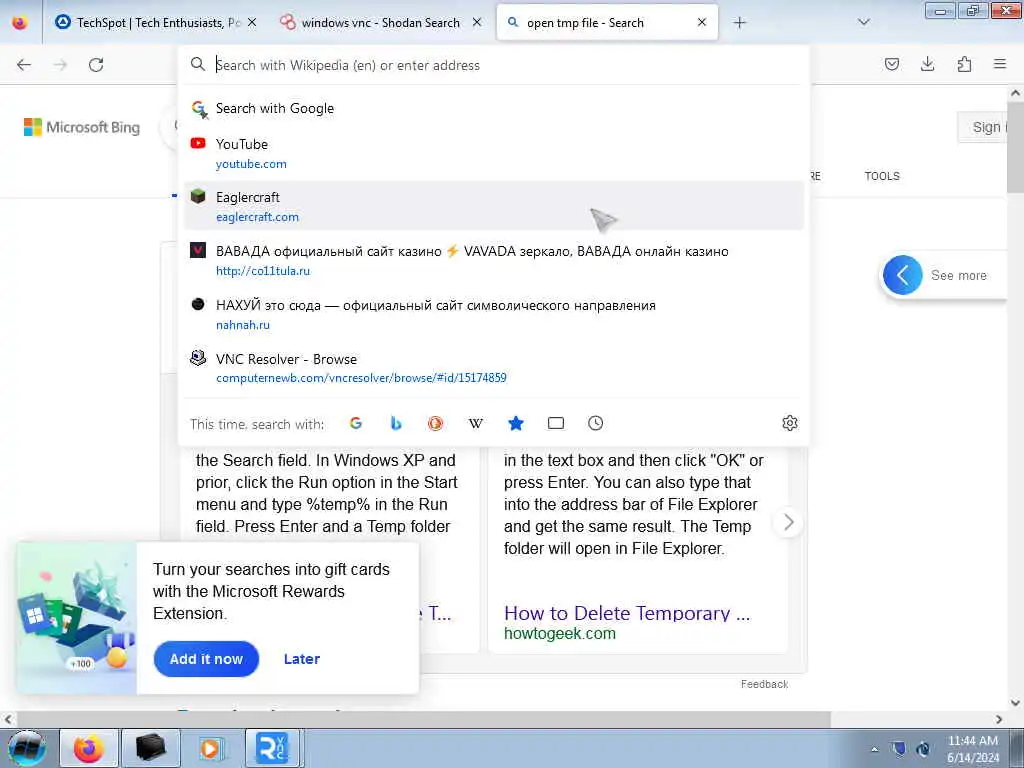The height and width of the screenshot is (768, 1024).
Task: Show hidden system tray icons
Action: tap(874, 749)
